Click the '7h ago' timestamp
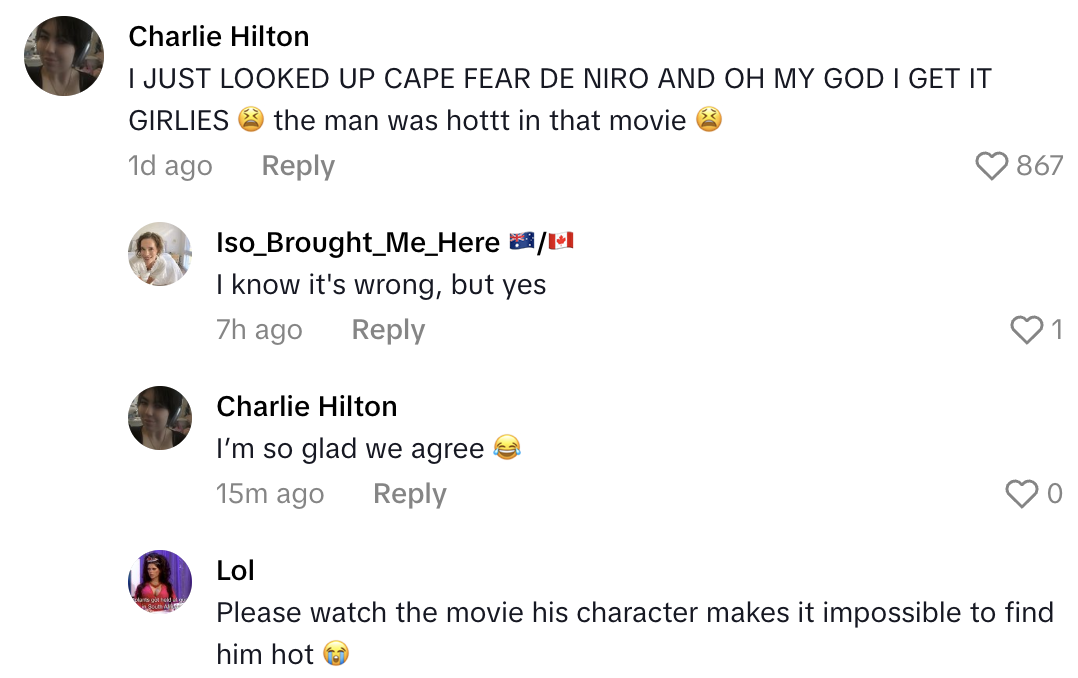Screen dimensions: 1078x678 tap(259, 330)
